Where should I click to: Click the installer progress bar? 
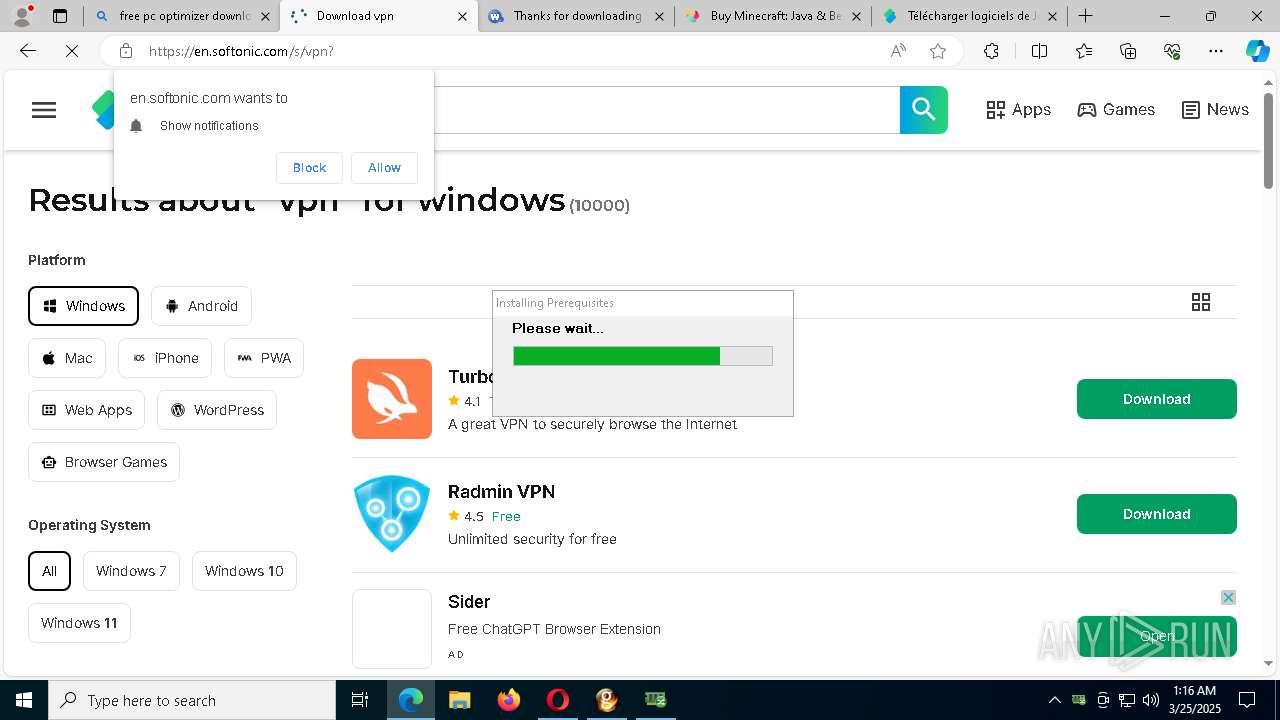(642, 356)
